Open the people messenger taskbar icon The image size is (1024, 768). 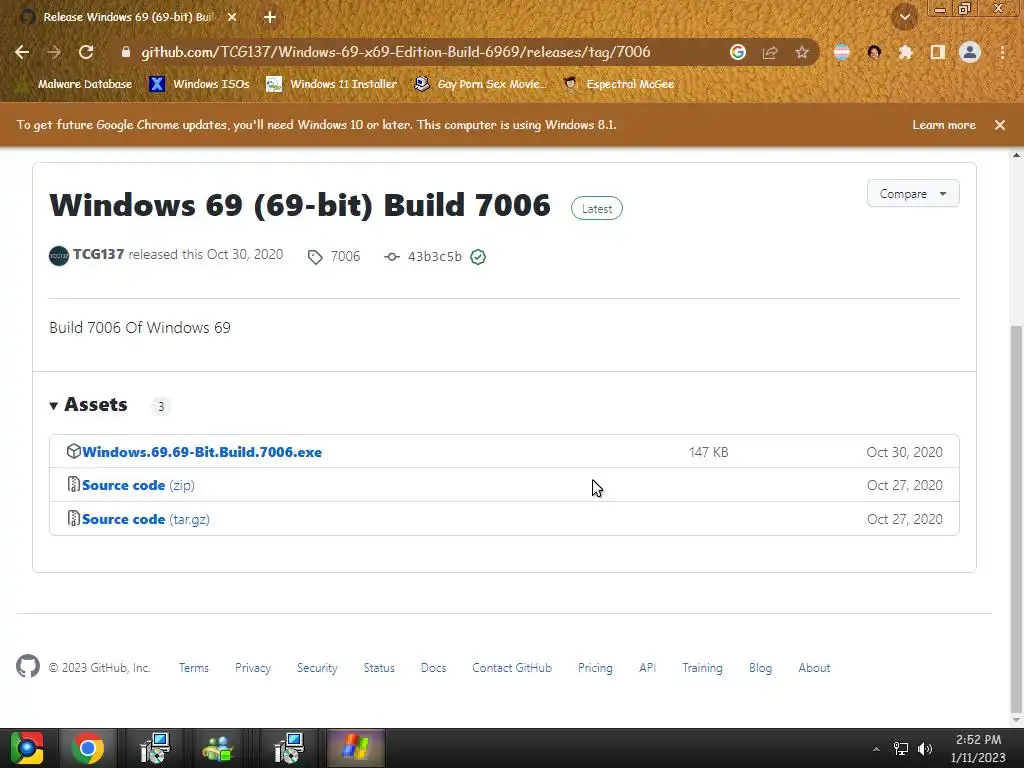click(x=219, y=748)
